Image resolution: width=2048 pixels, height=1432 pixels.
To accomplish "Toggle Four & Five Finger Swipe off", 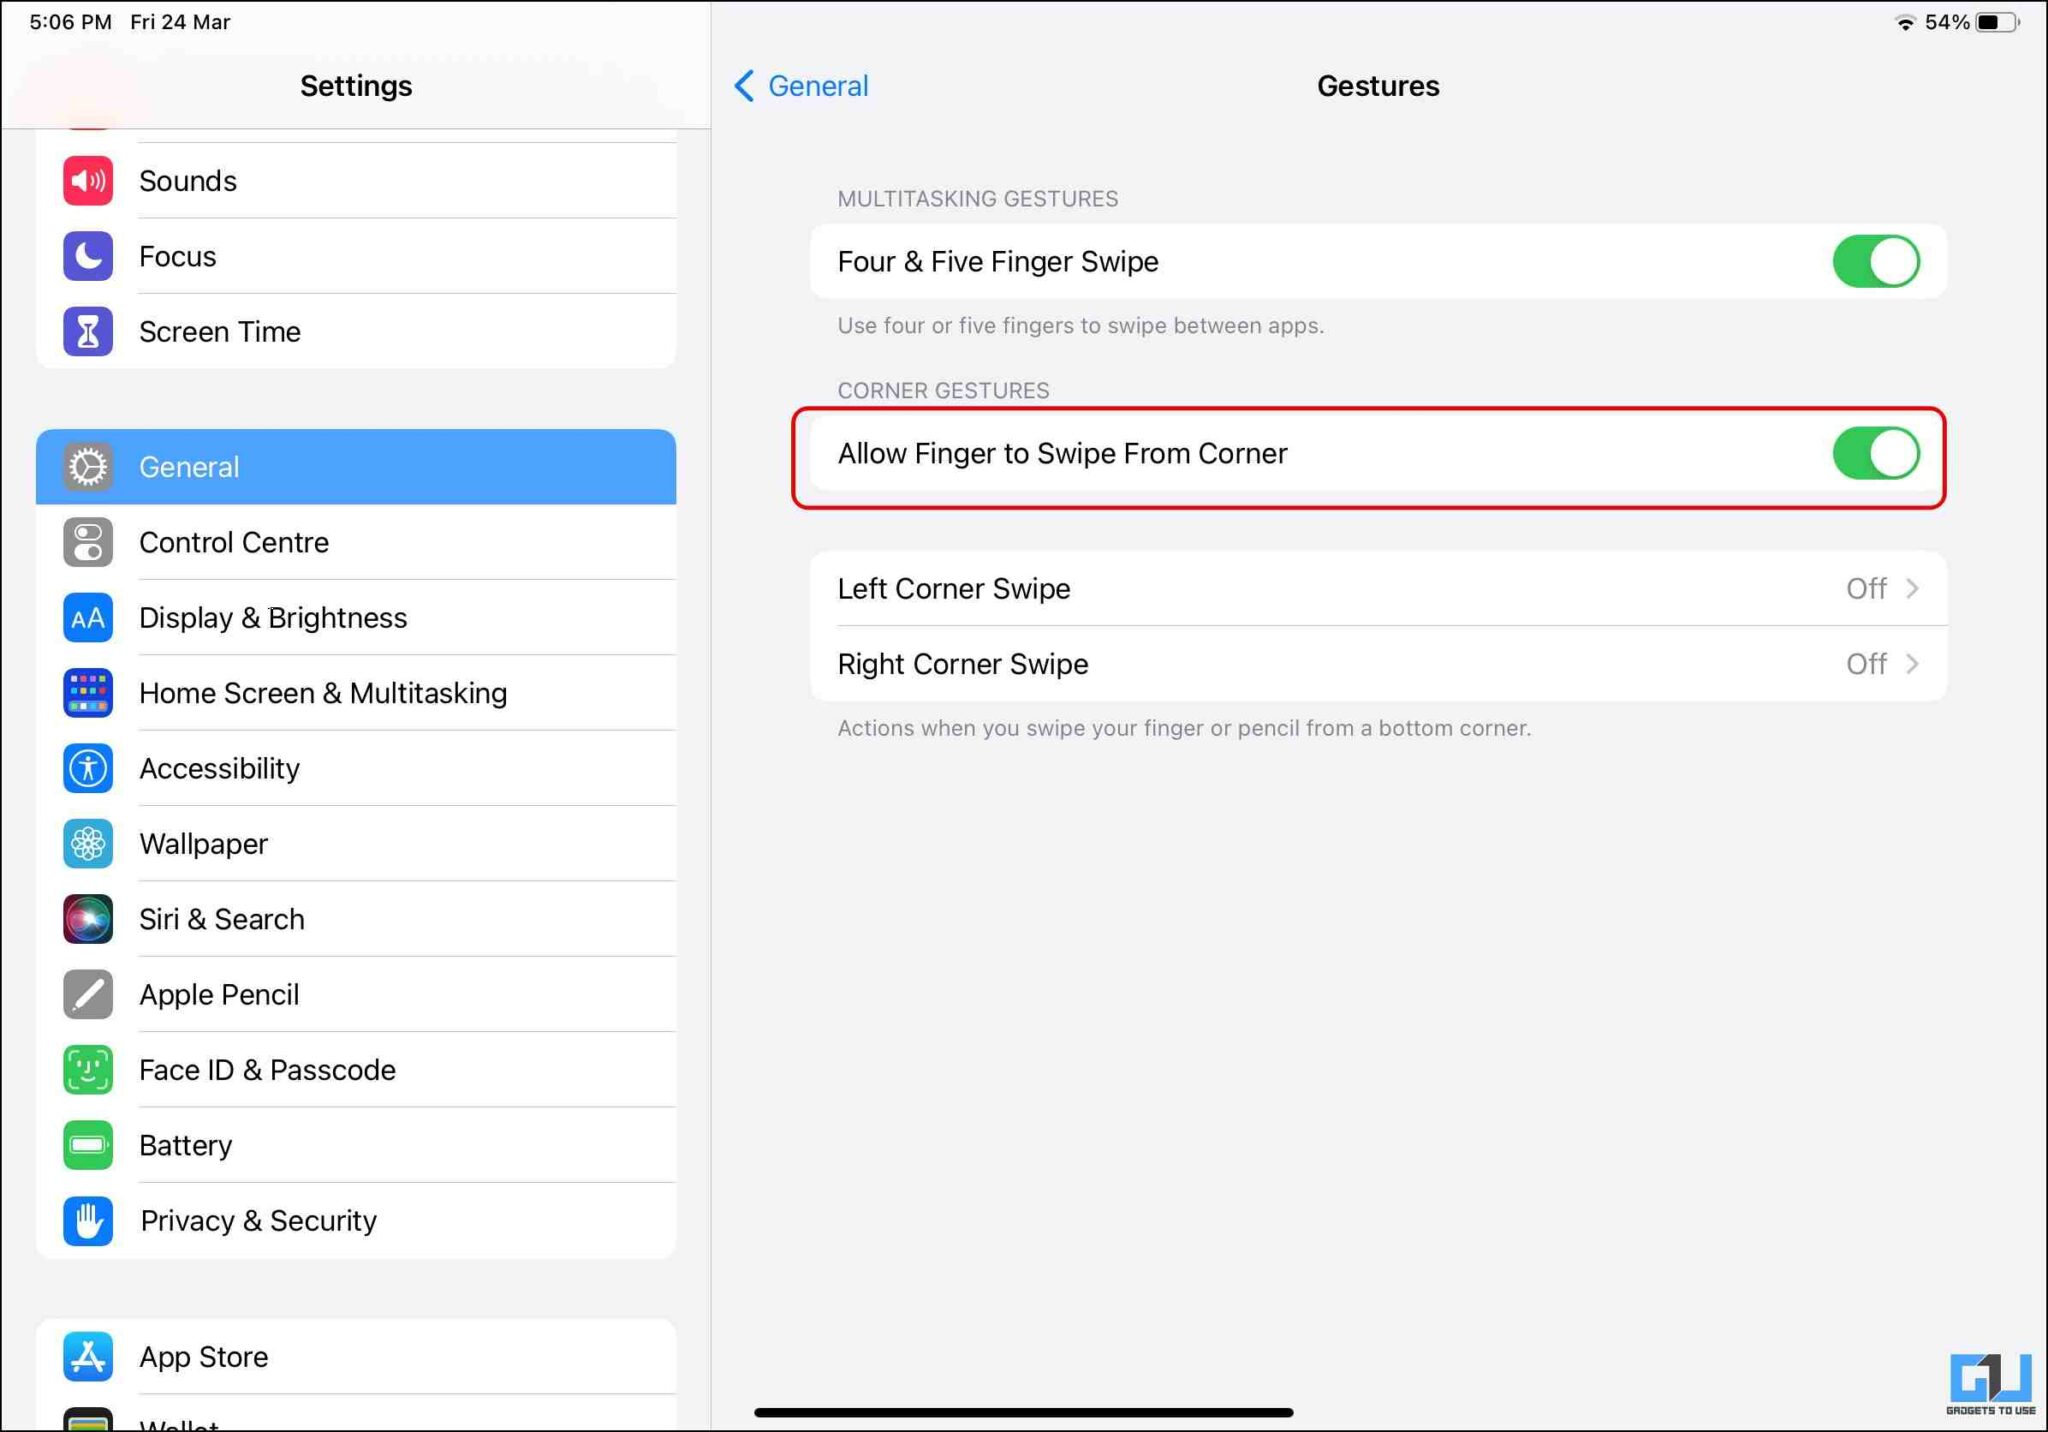I will coord(1875,261).
